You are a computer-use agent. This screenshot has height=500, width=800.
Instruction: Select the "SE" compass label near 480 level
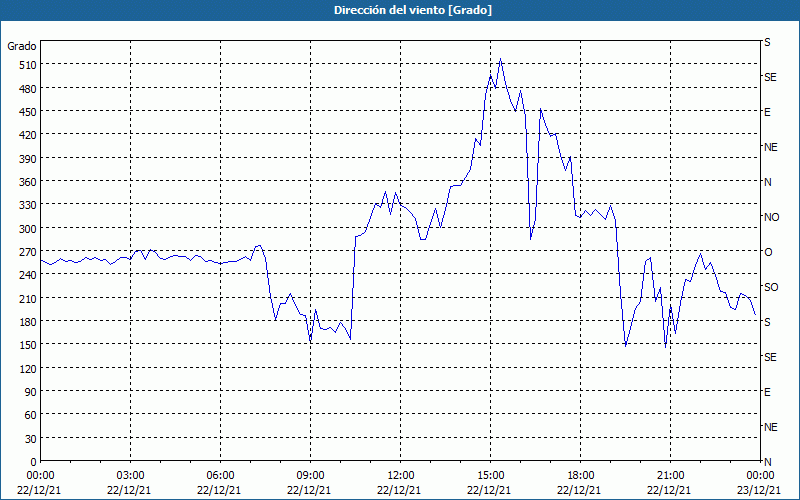tap(770, 77)
